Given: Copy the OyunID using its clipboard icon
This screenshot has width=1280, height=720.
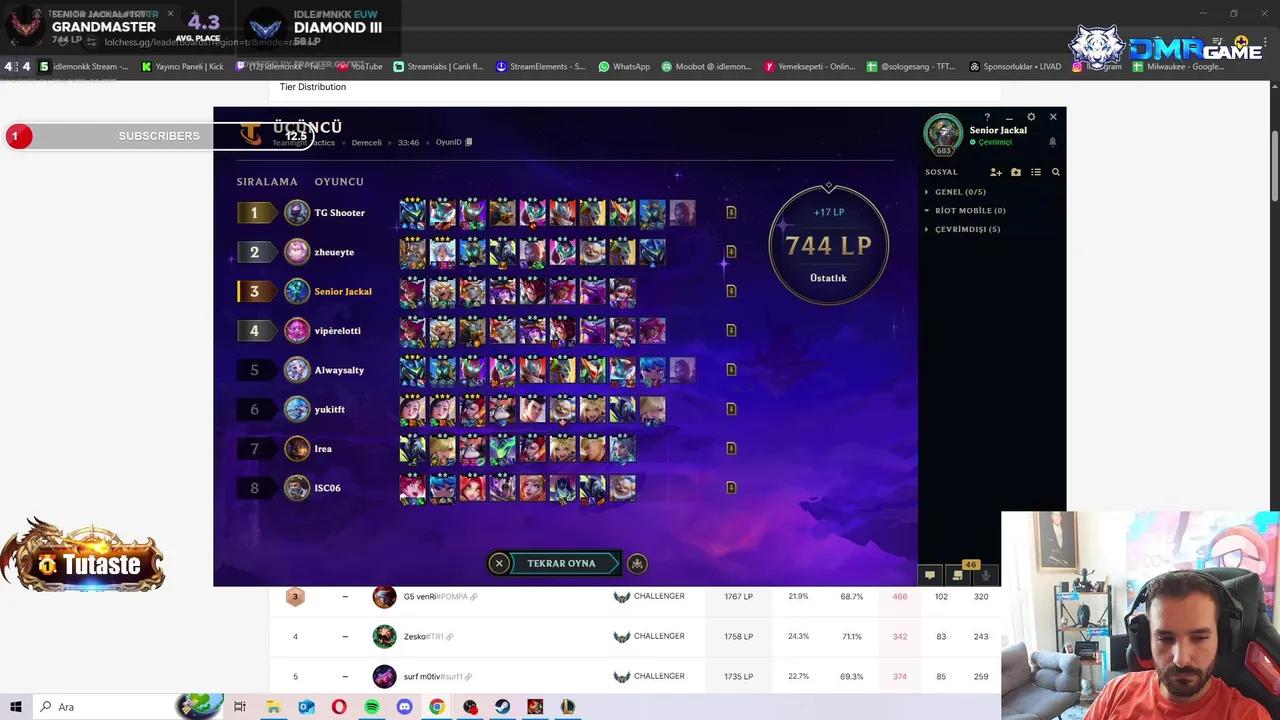Looking at the screenshot, I should point(469,142).
